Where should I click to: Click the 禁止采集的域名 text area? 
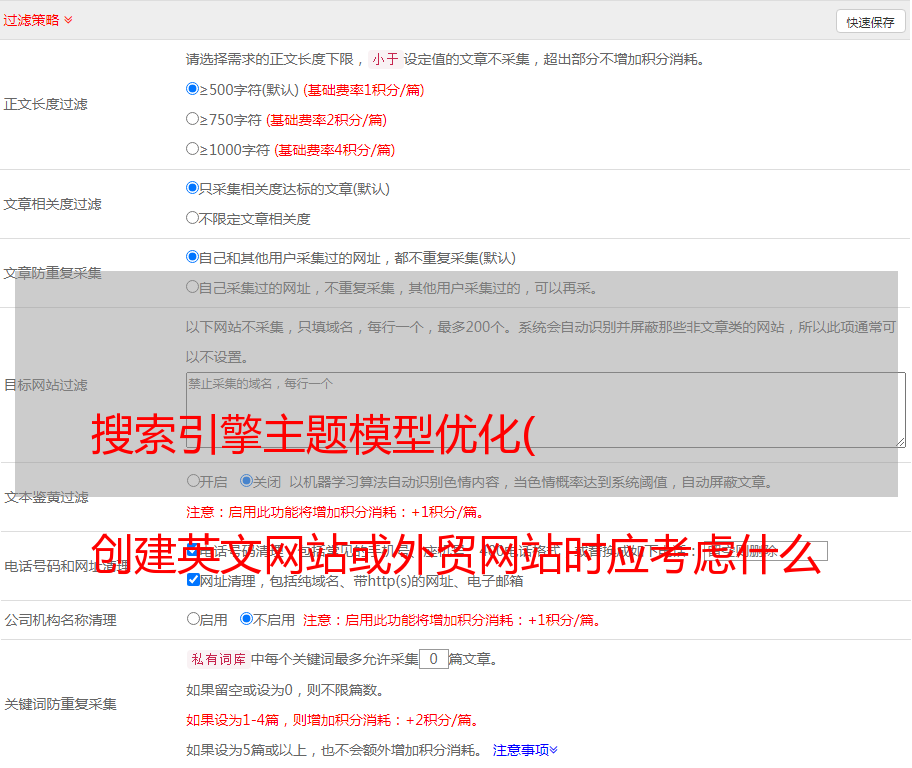click(x=545, y=409)
